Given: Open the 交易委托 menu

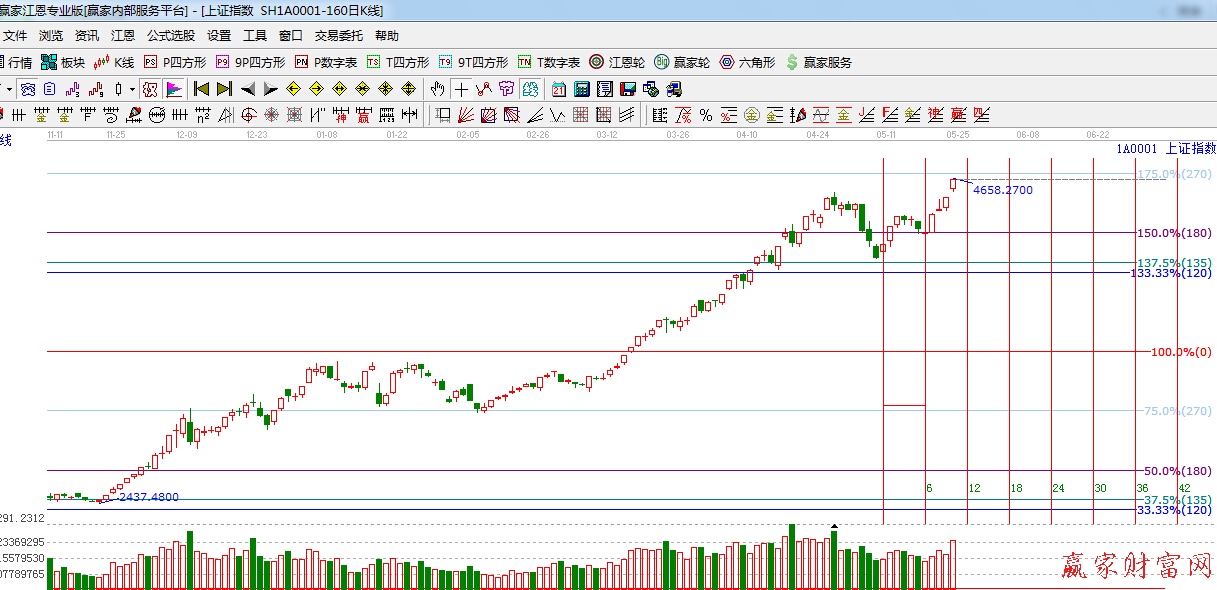Looking at the screenshot, I should pyautogui.click(x=338, y=36).
